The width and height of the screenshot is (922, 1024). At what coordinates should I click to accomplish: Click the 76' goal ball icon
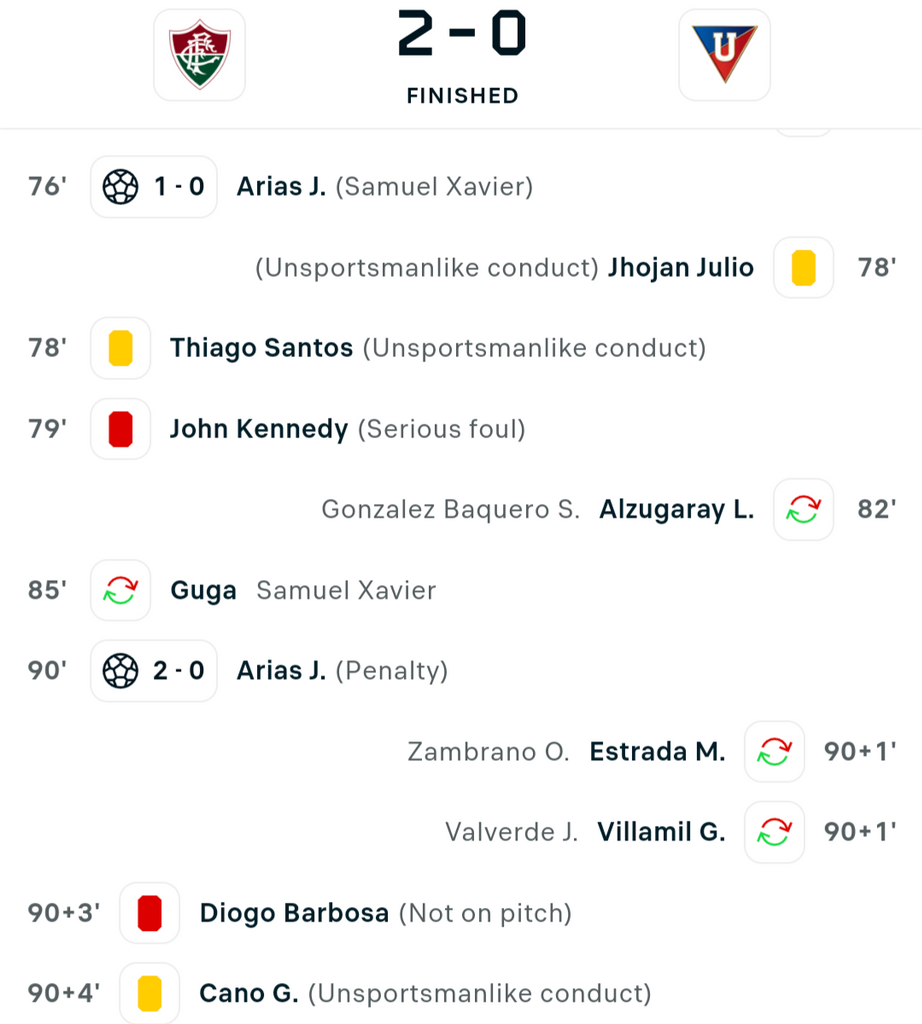tap(121, 187)
